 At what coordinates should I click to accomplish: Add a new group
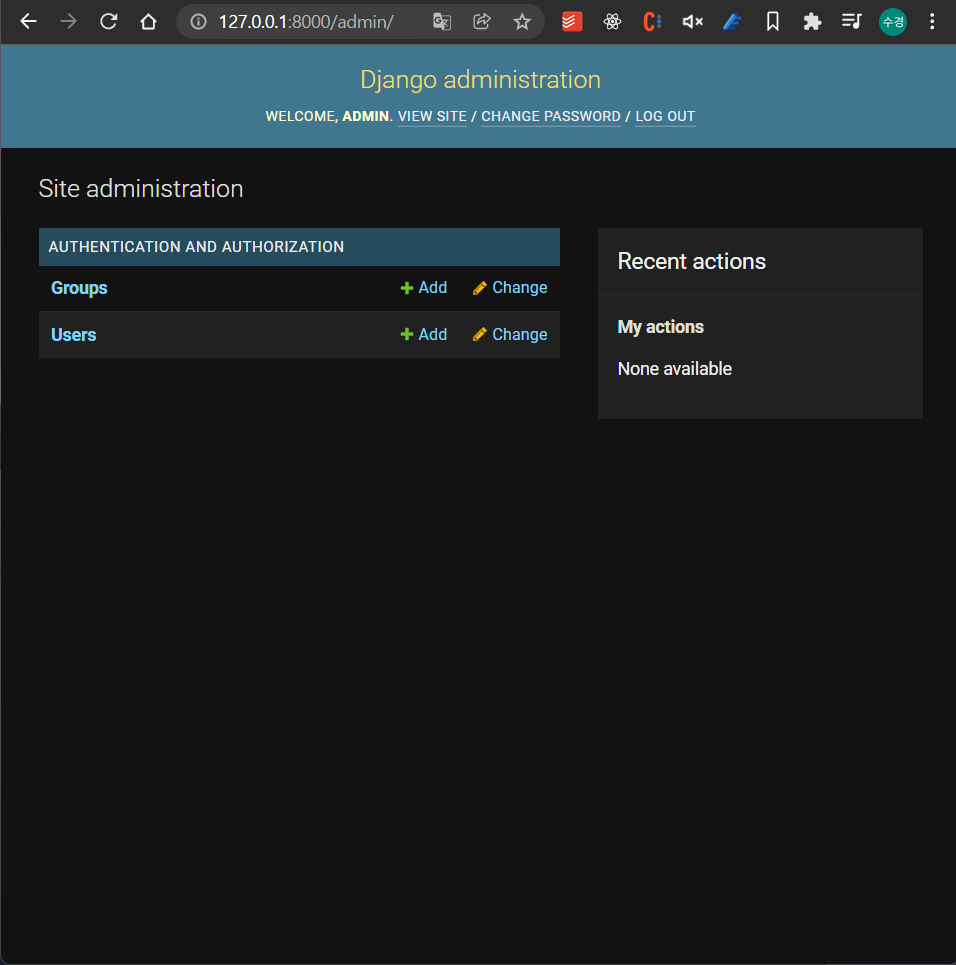click(424, 287)
